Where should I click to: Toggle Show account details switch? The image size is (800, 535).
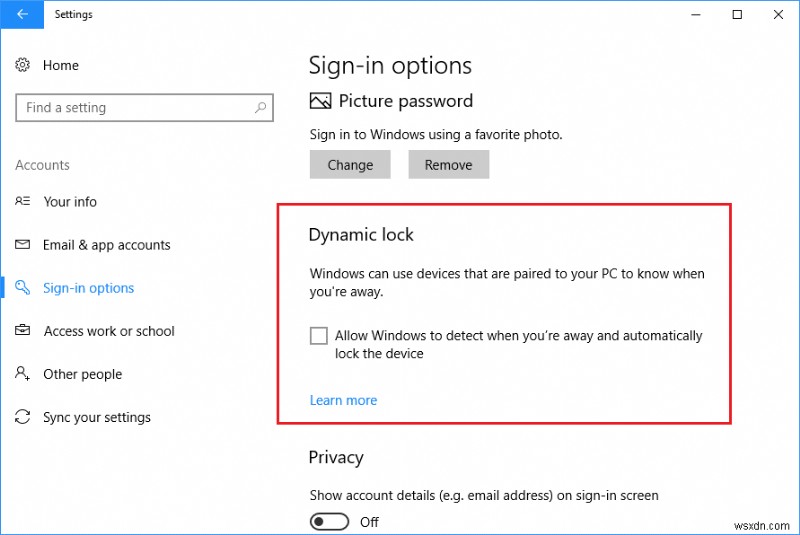point(330,522)
